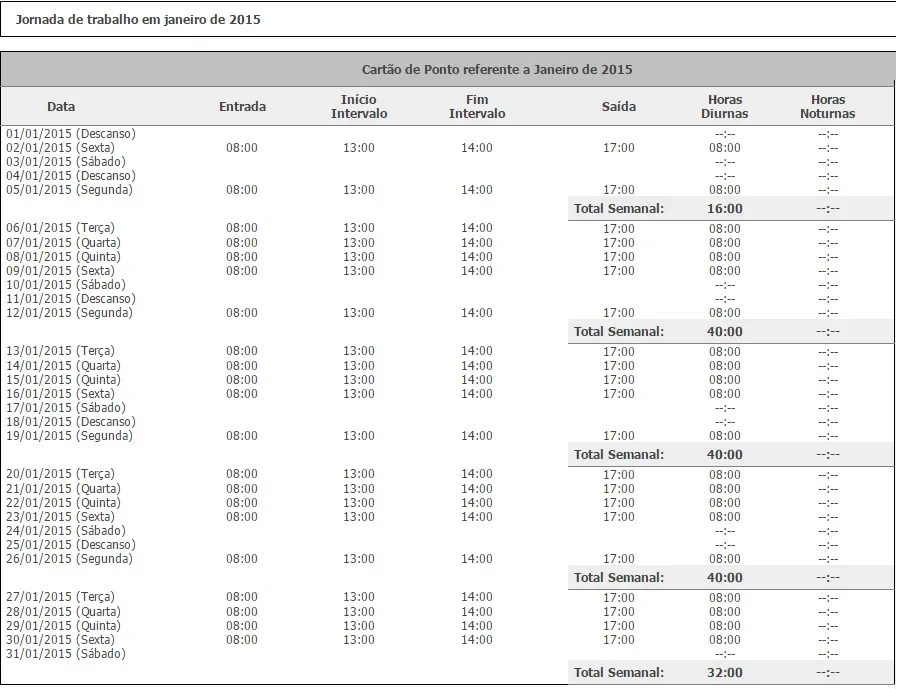Viewport: 897px width, 689px height.
Task: Select the 02/01/2015 (Sexta) date entry
Action: (60, 148)
